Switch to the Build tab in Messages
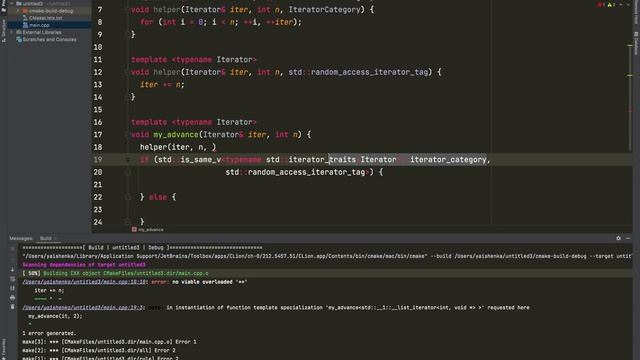 pos(46,238)
